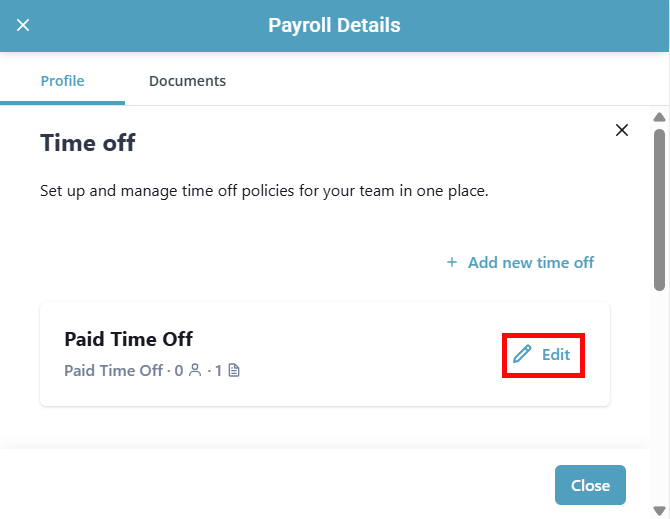Open the Documents tab

tap(187, 81)
